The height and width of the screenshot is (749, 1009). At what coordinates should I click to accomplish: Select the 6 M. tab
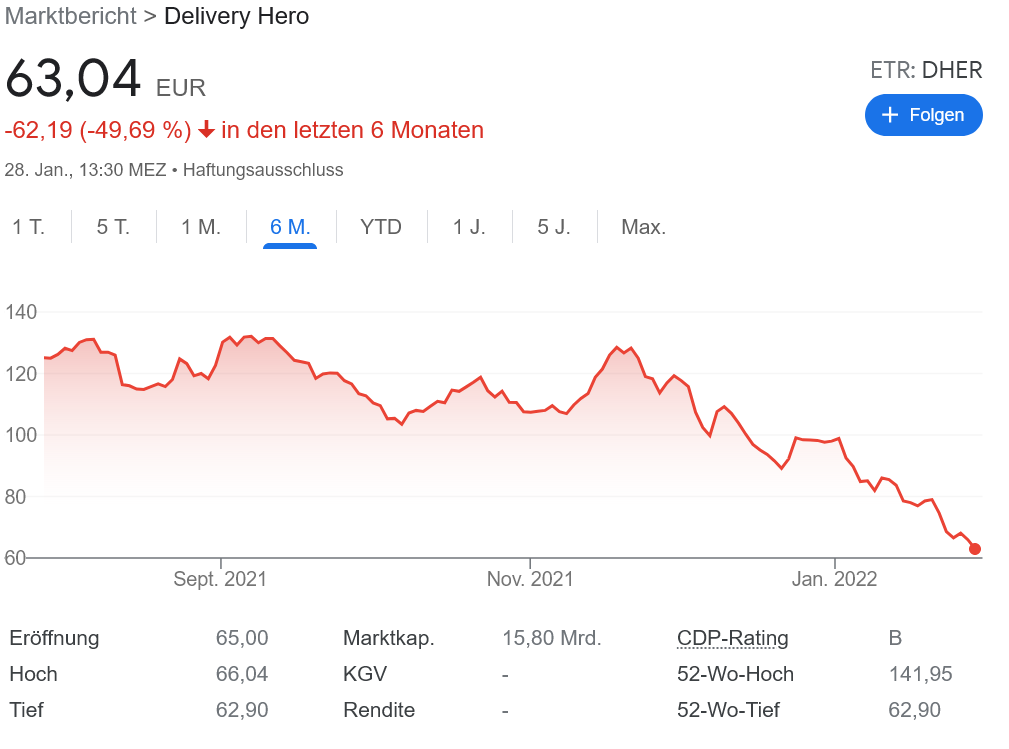coord(290,227)
